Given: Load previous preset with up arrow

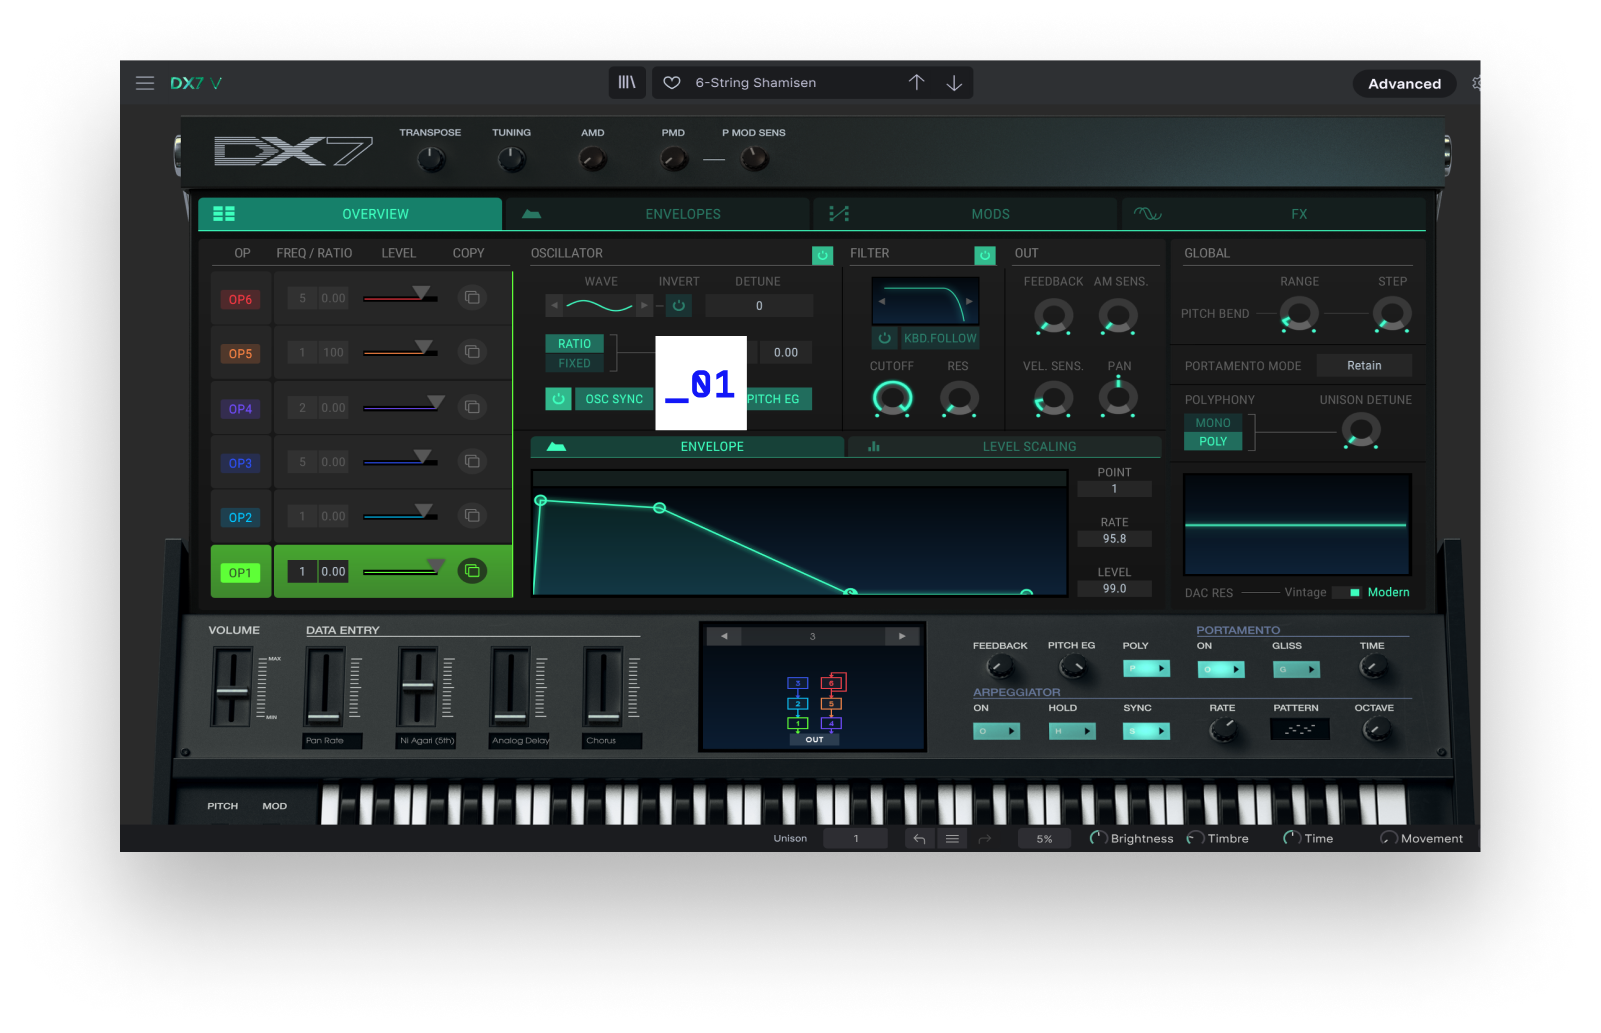Looking at the screenshot, I should [916, 83].
